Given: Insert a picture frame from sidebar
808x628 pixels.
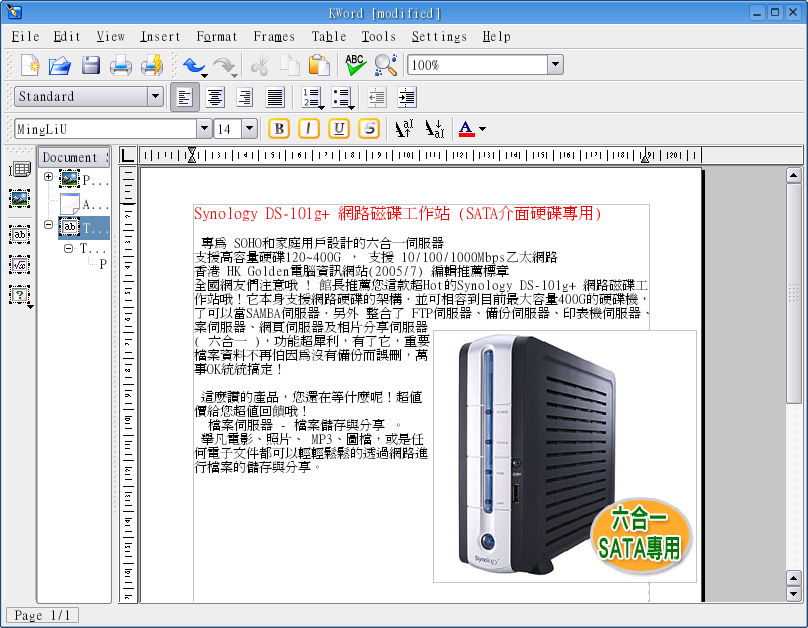Looking at the screenshot, I should 19,198.
